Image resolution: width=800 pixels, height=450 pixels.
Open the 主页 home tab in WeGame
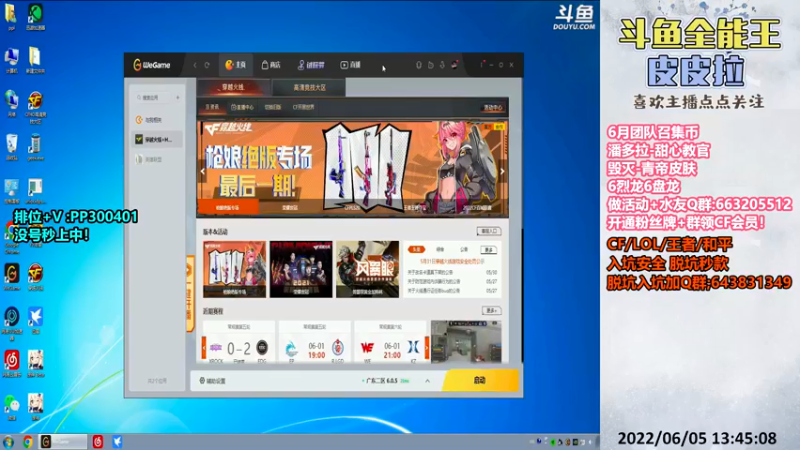(236, 65)
